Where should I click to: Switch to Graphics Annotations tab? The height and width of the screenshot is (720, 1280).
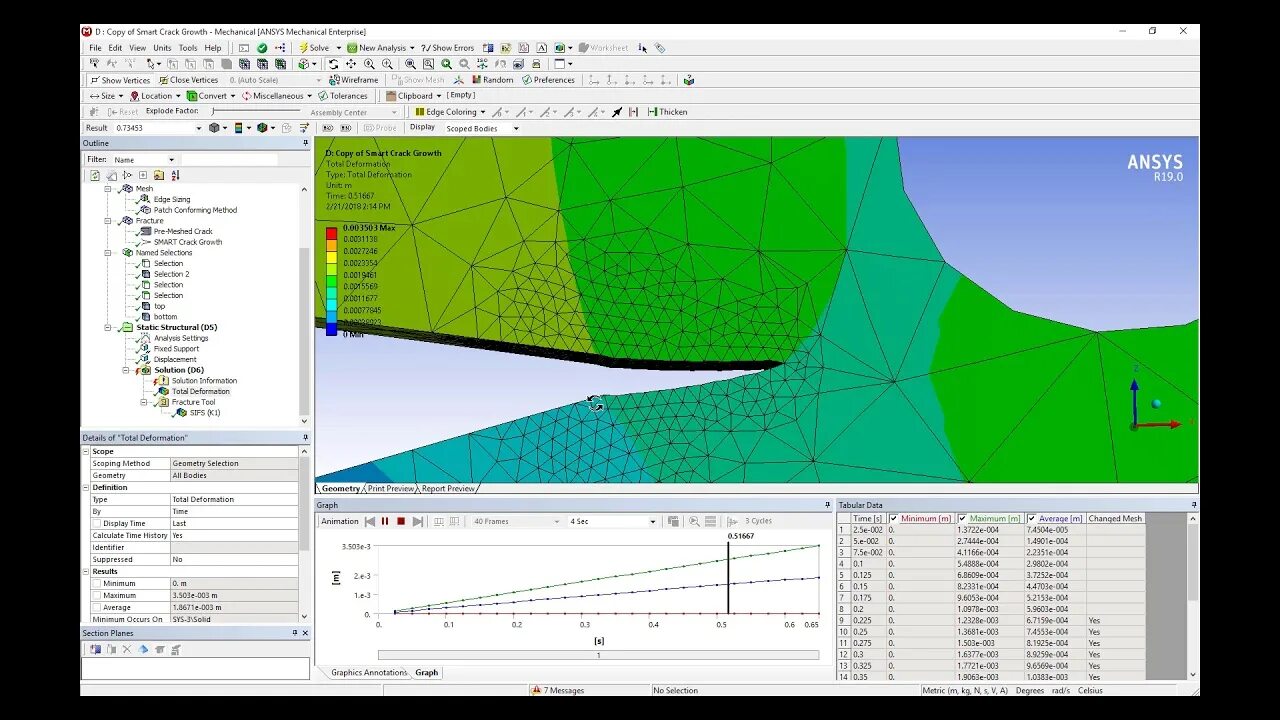pyautogui.click(x=369, y=673)
